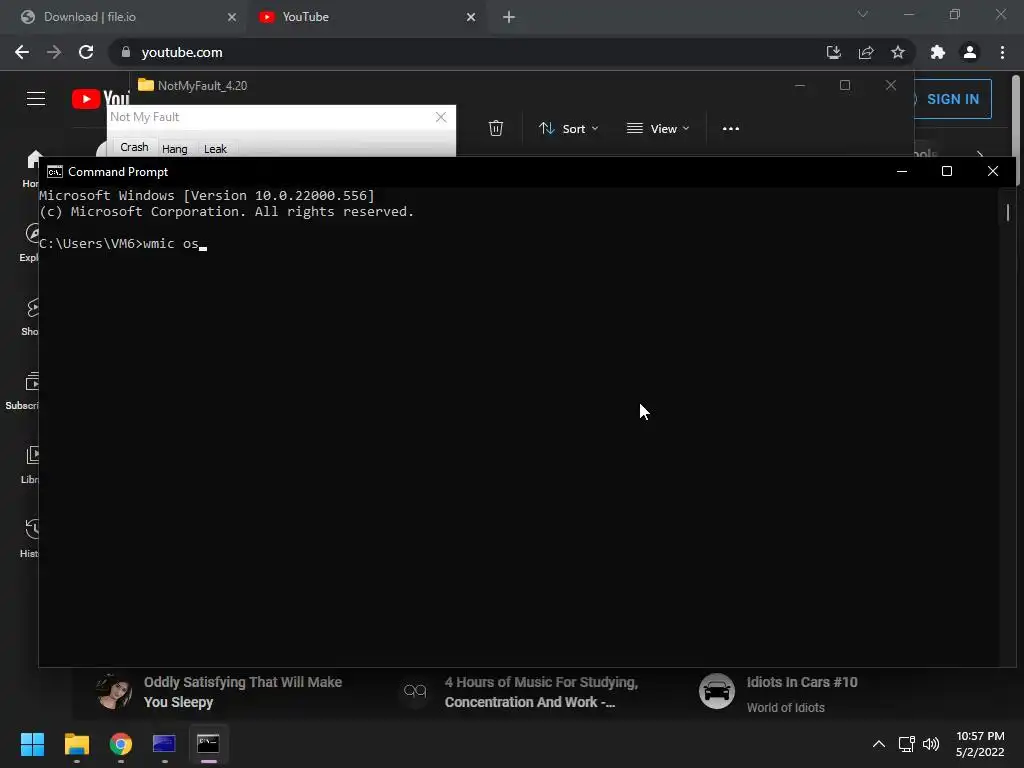Image resolution: width=1024 pixels, height=768 pixels.
Task: Click YouTube SIGN IN button
Action: [952, 99]
